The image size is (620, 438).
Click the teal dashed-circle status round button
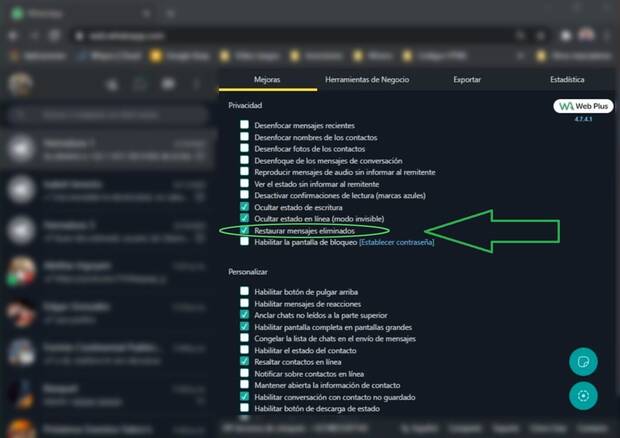pos(583,396)
